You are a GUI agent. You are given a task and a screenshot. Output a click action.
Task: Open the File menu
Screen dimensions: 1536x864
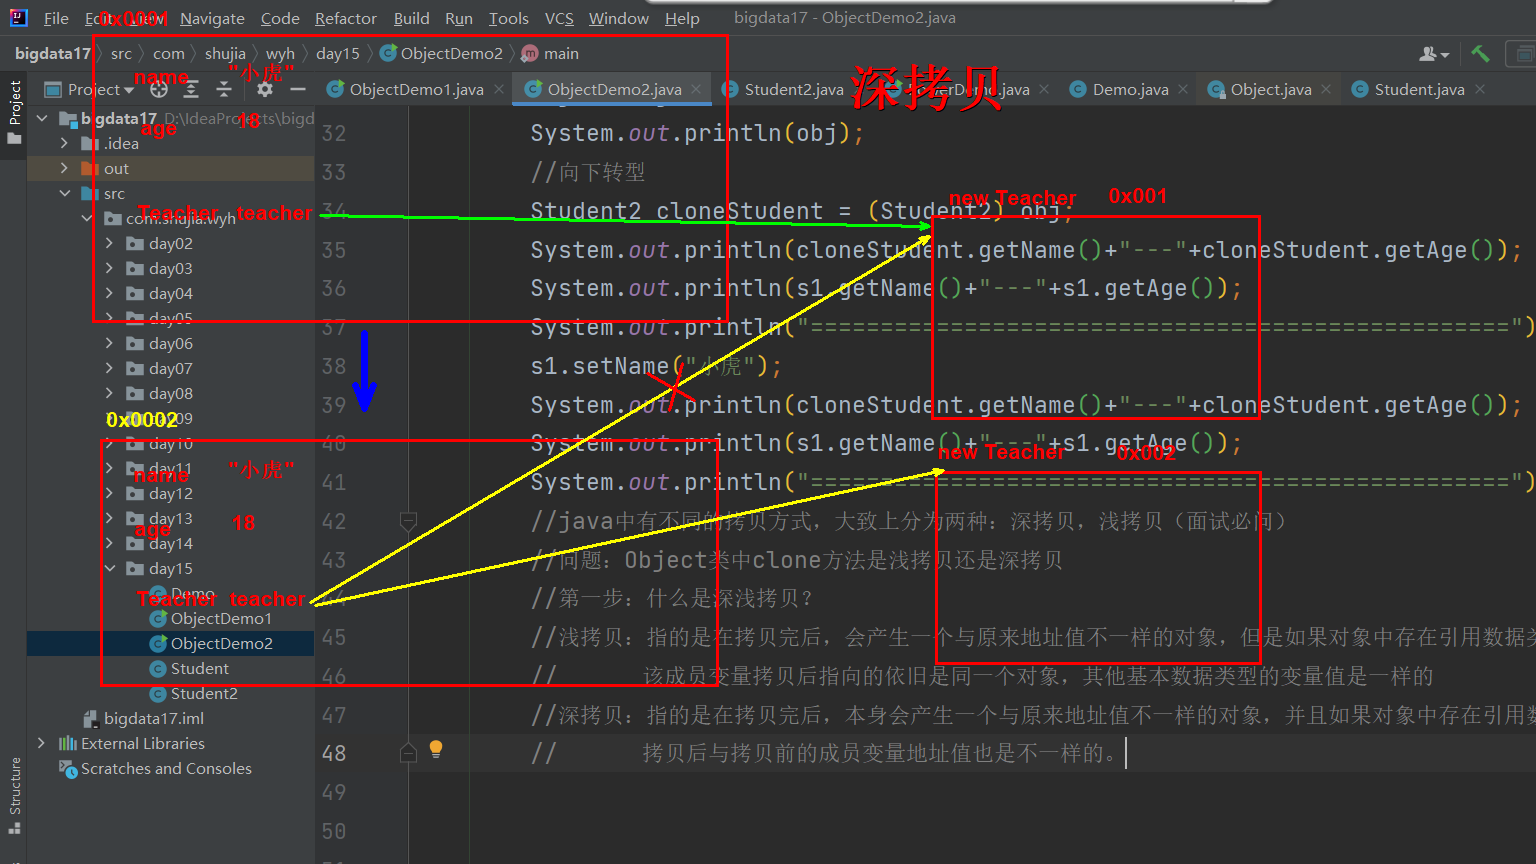[56, 18]
